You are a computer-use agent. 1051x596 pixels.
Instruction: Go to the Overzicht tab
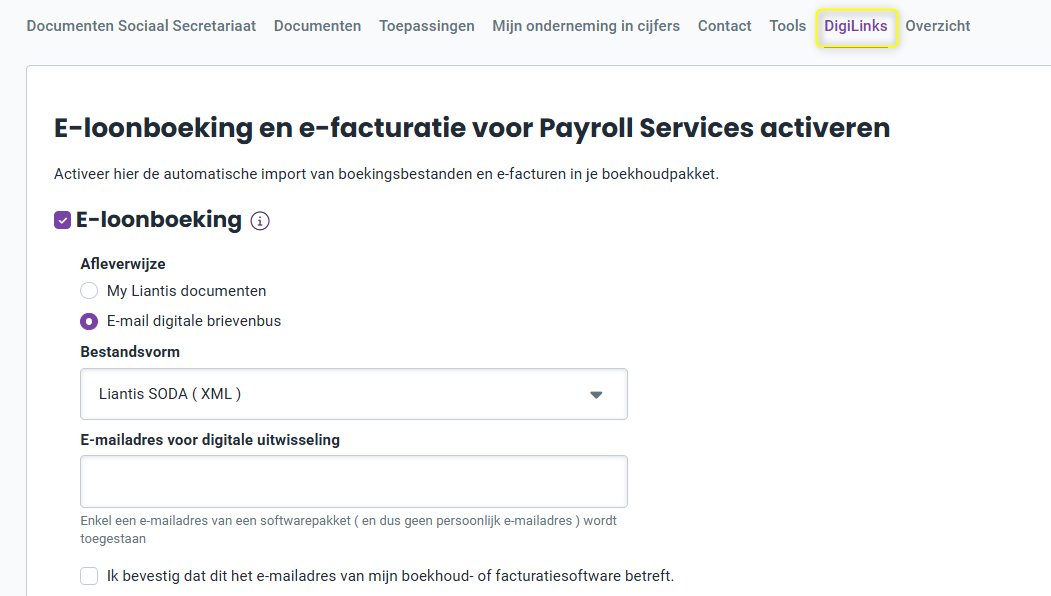pyautogui.click(x=938, y=26)
